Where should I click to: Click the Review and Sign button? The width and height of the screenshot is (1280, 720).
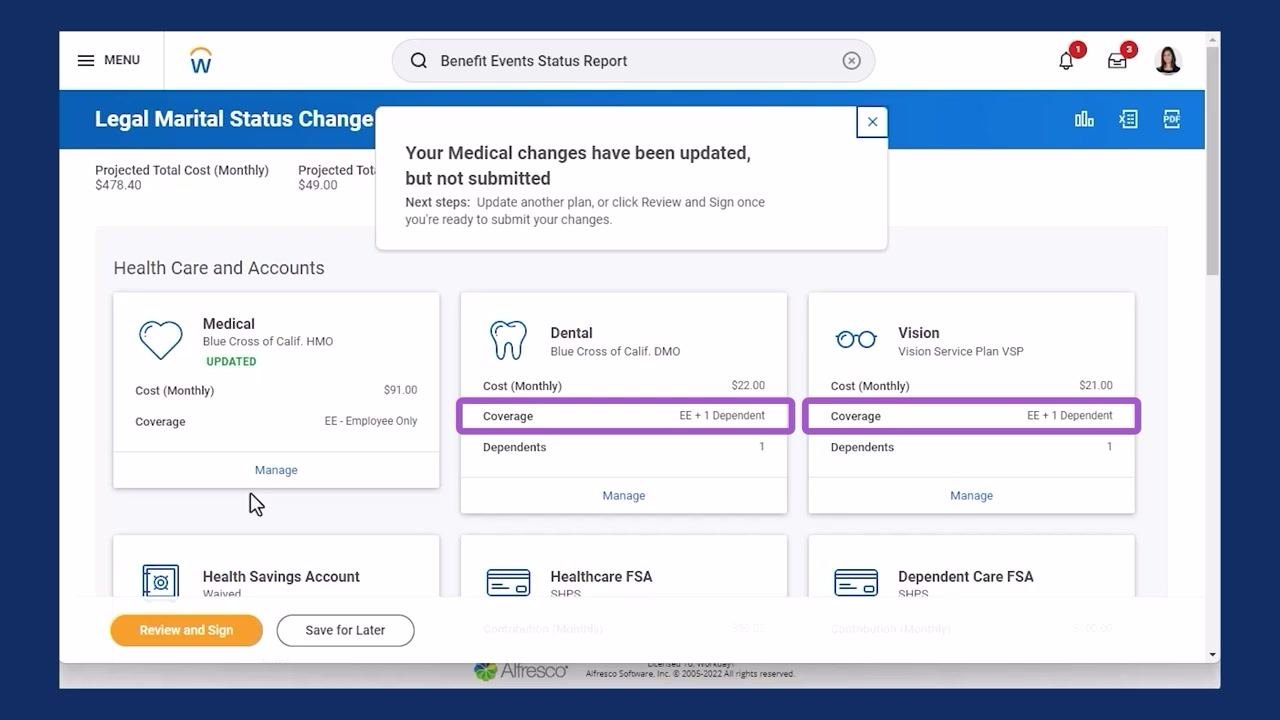coord(186,630)
